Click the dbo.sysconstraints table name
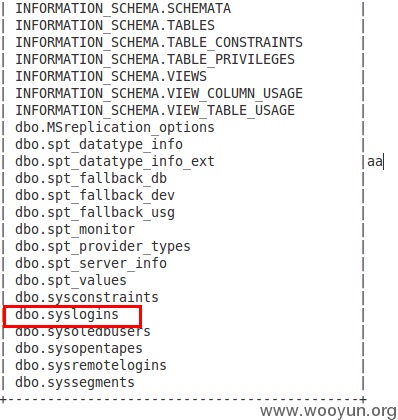This screenshot has width=398, height=420. 87,297
